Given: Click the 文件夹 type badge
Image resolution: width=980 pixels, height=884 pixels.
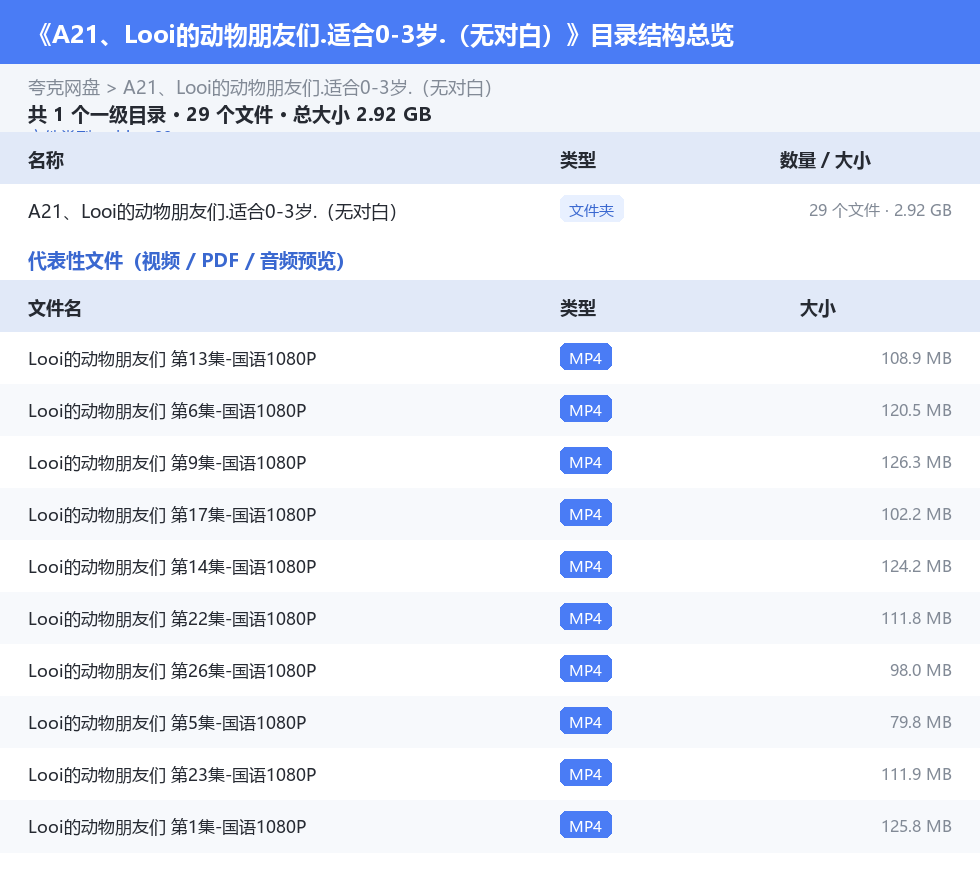Looking at the screenshot, I should pyautogui.click(x=591, y=209).
